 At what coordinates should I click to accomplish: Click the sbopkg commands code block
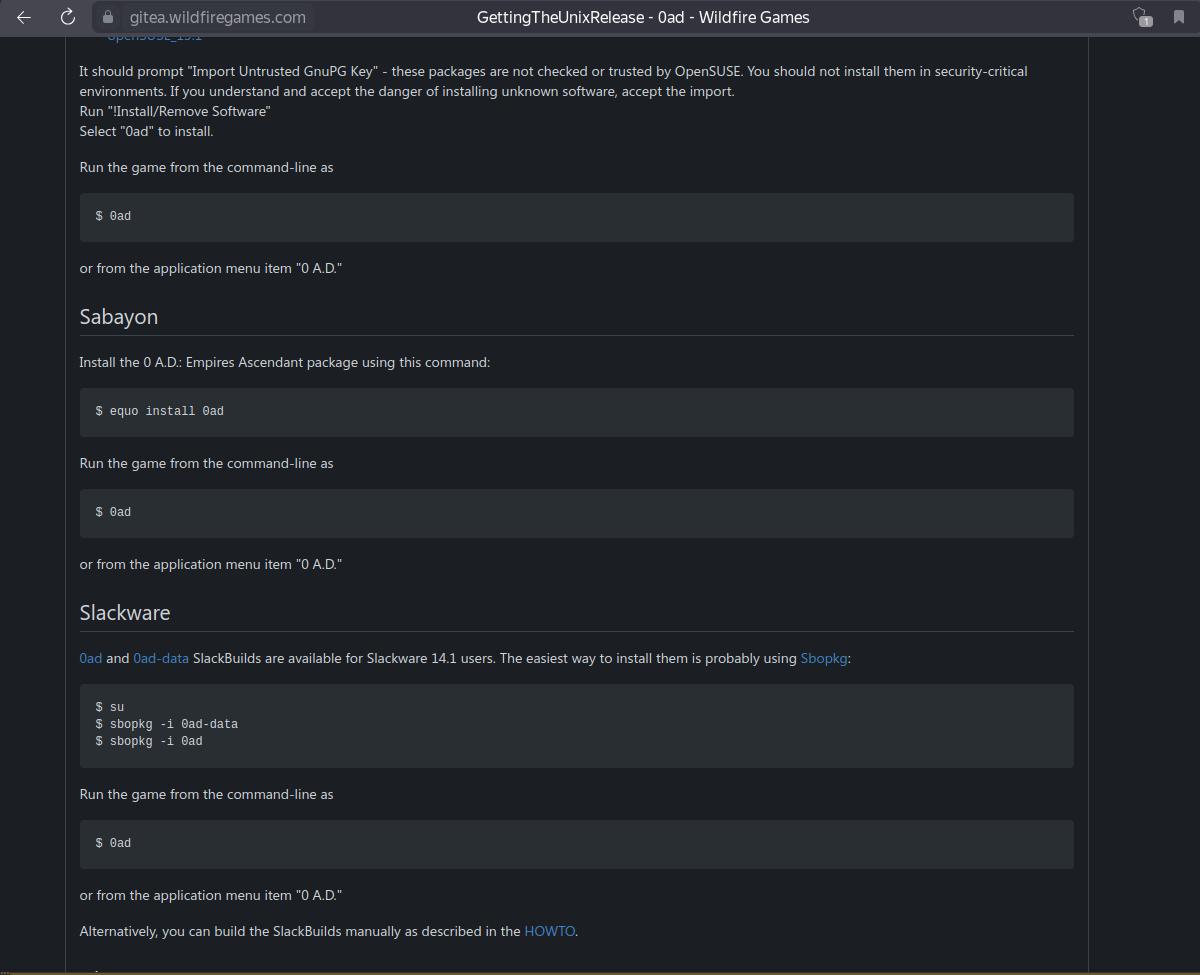pyautogui.click(x=576, y=725)
